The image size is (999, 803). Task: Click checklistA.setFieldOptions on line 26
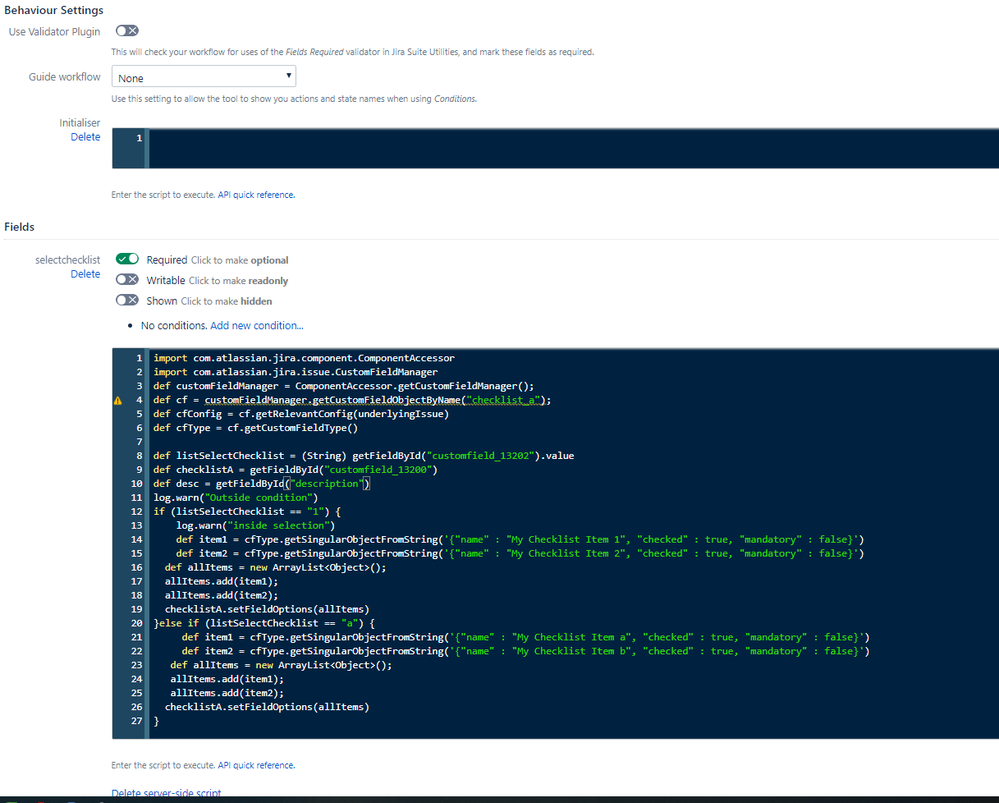coord(238,706)
